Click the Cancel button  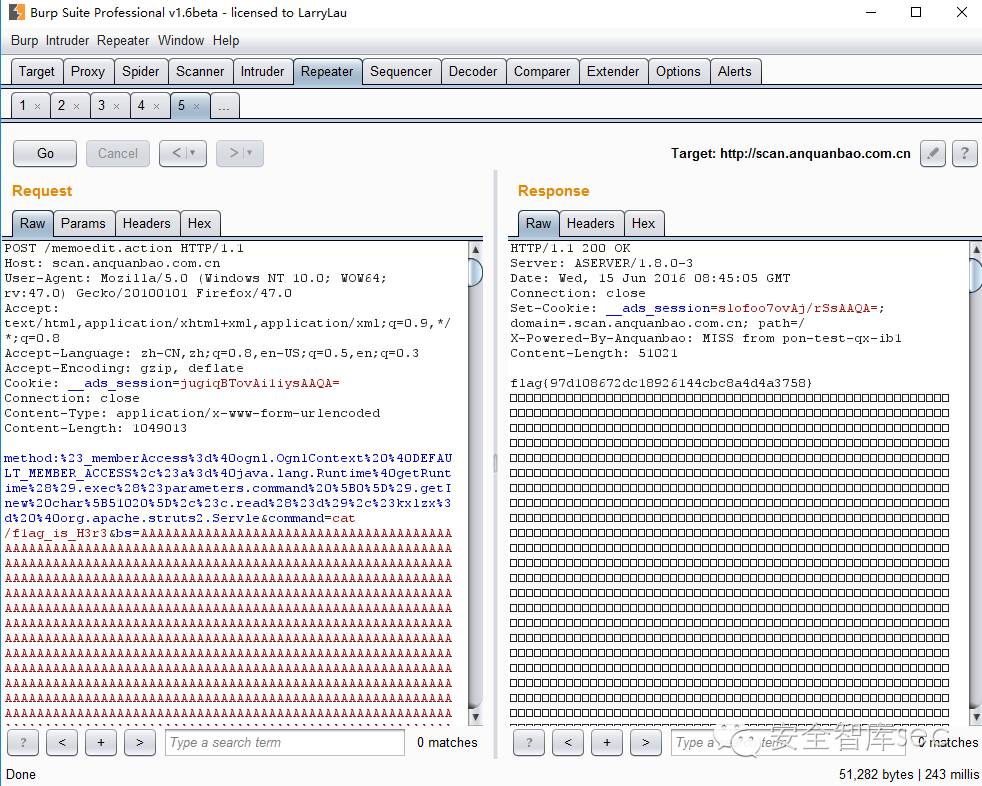[118, 153]
